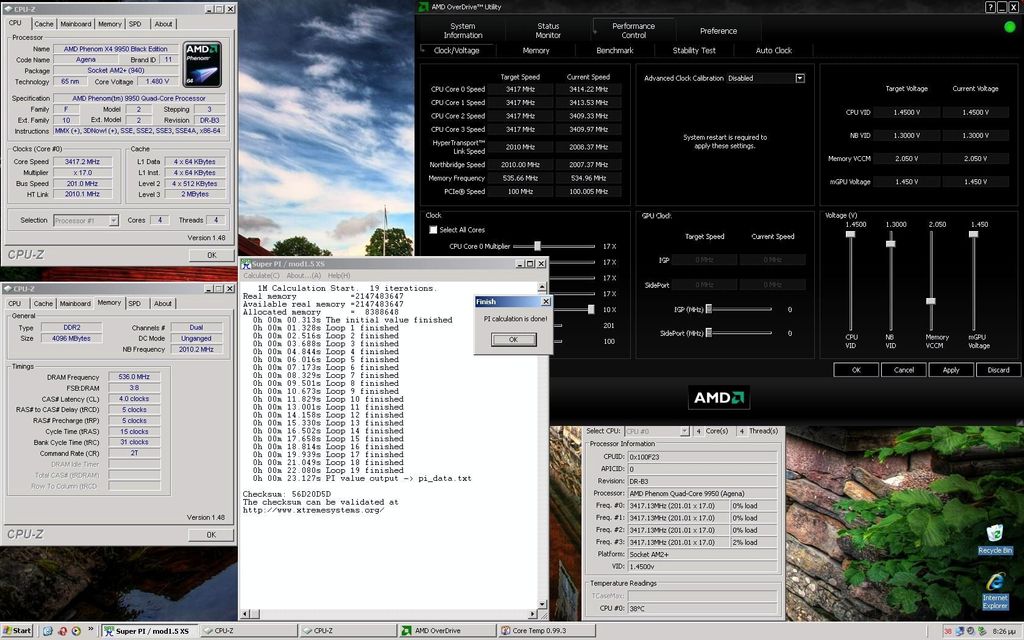Open the SPD tab in top CPU-Z

coord(135,24)
